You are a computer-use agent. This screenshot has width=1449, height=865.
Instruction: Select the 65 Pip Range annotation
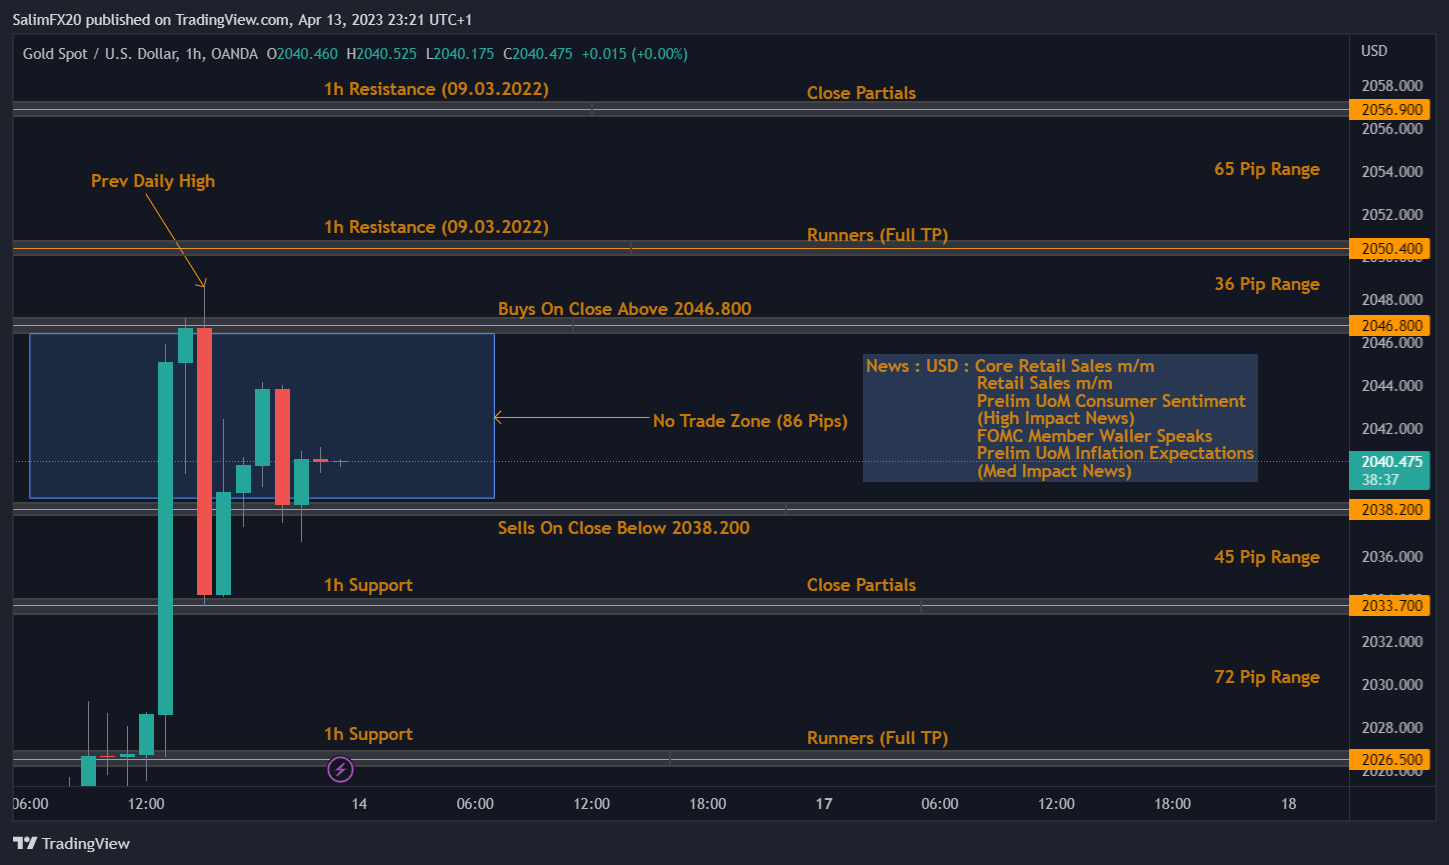[1266, 169]
